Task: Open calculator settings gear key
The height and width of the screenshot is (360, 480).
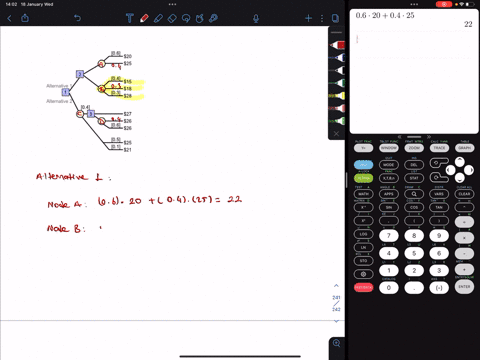Action: click(x=363, y=274)
